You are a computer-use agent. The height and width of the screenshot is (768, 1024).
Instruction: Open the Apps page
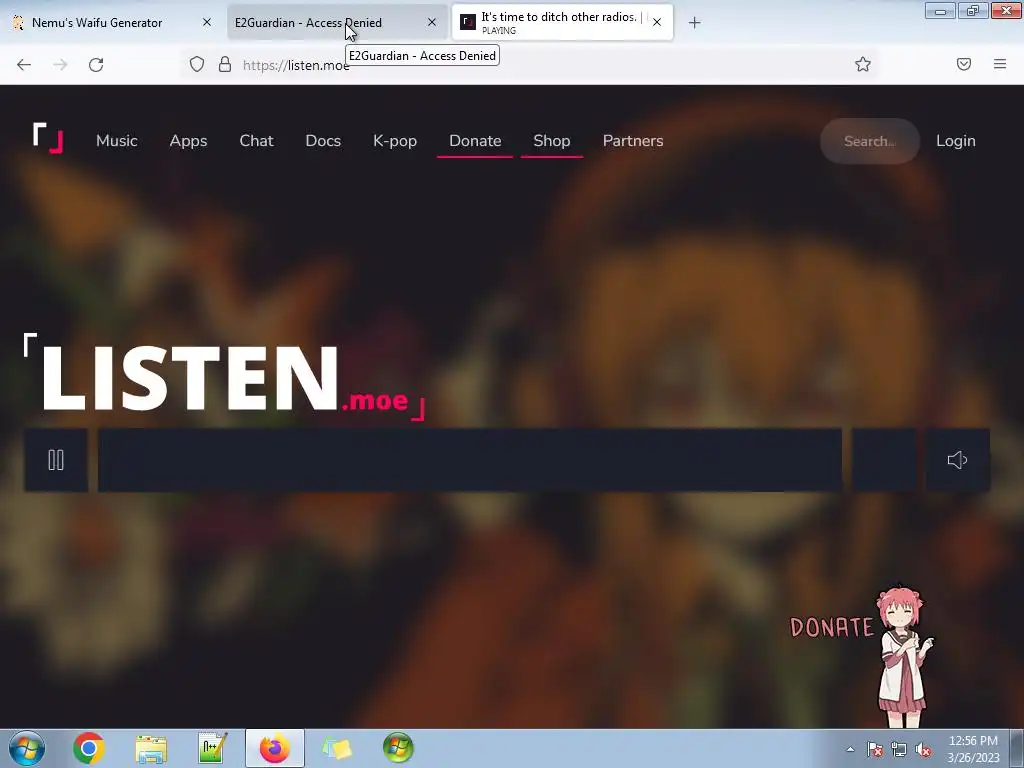pos(188,140)
